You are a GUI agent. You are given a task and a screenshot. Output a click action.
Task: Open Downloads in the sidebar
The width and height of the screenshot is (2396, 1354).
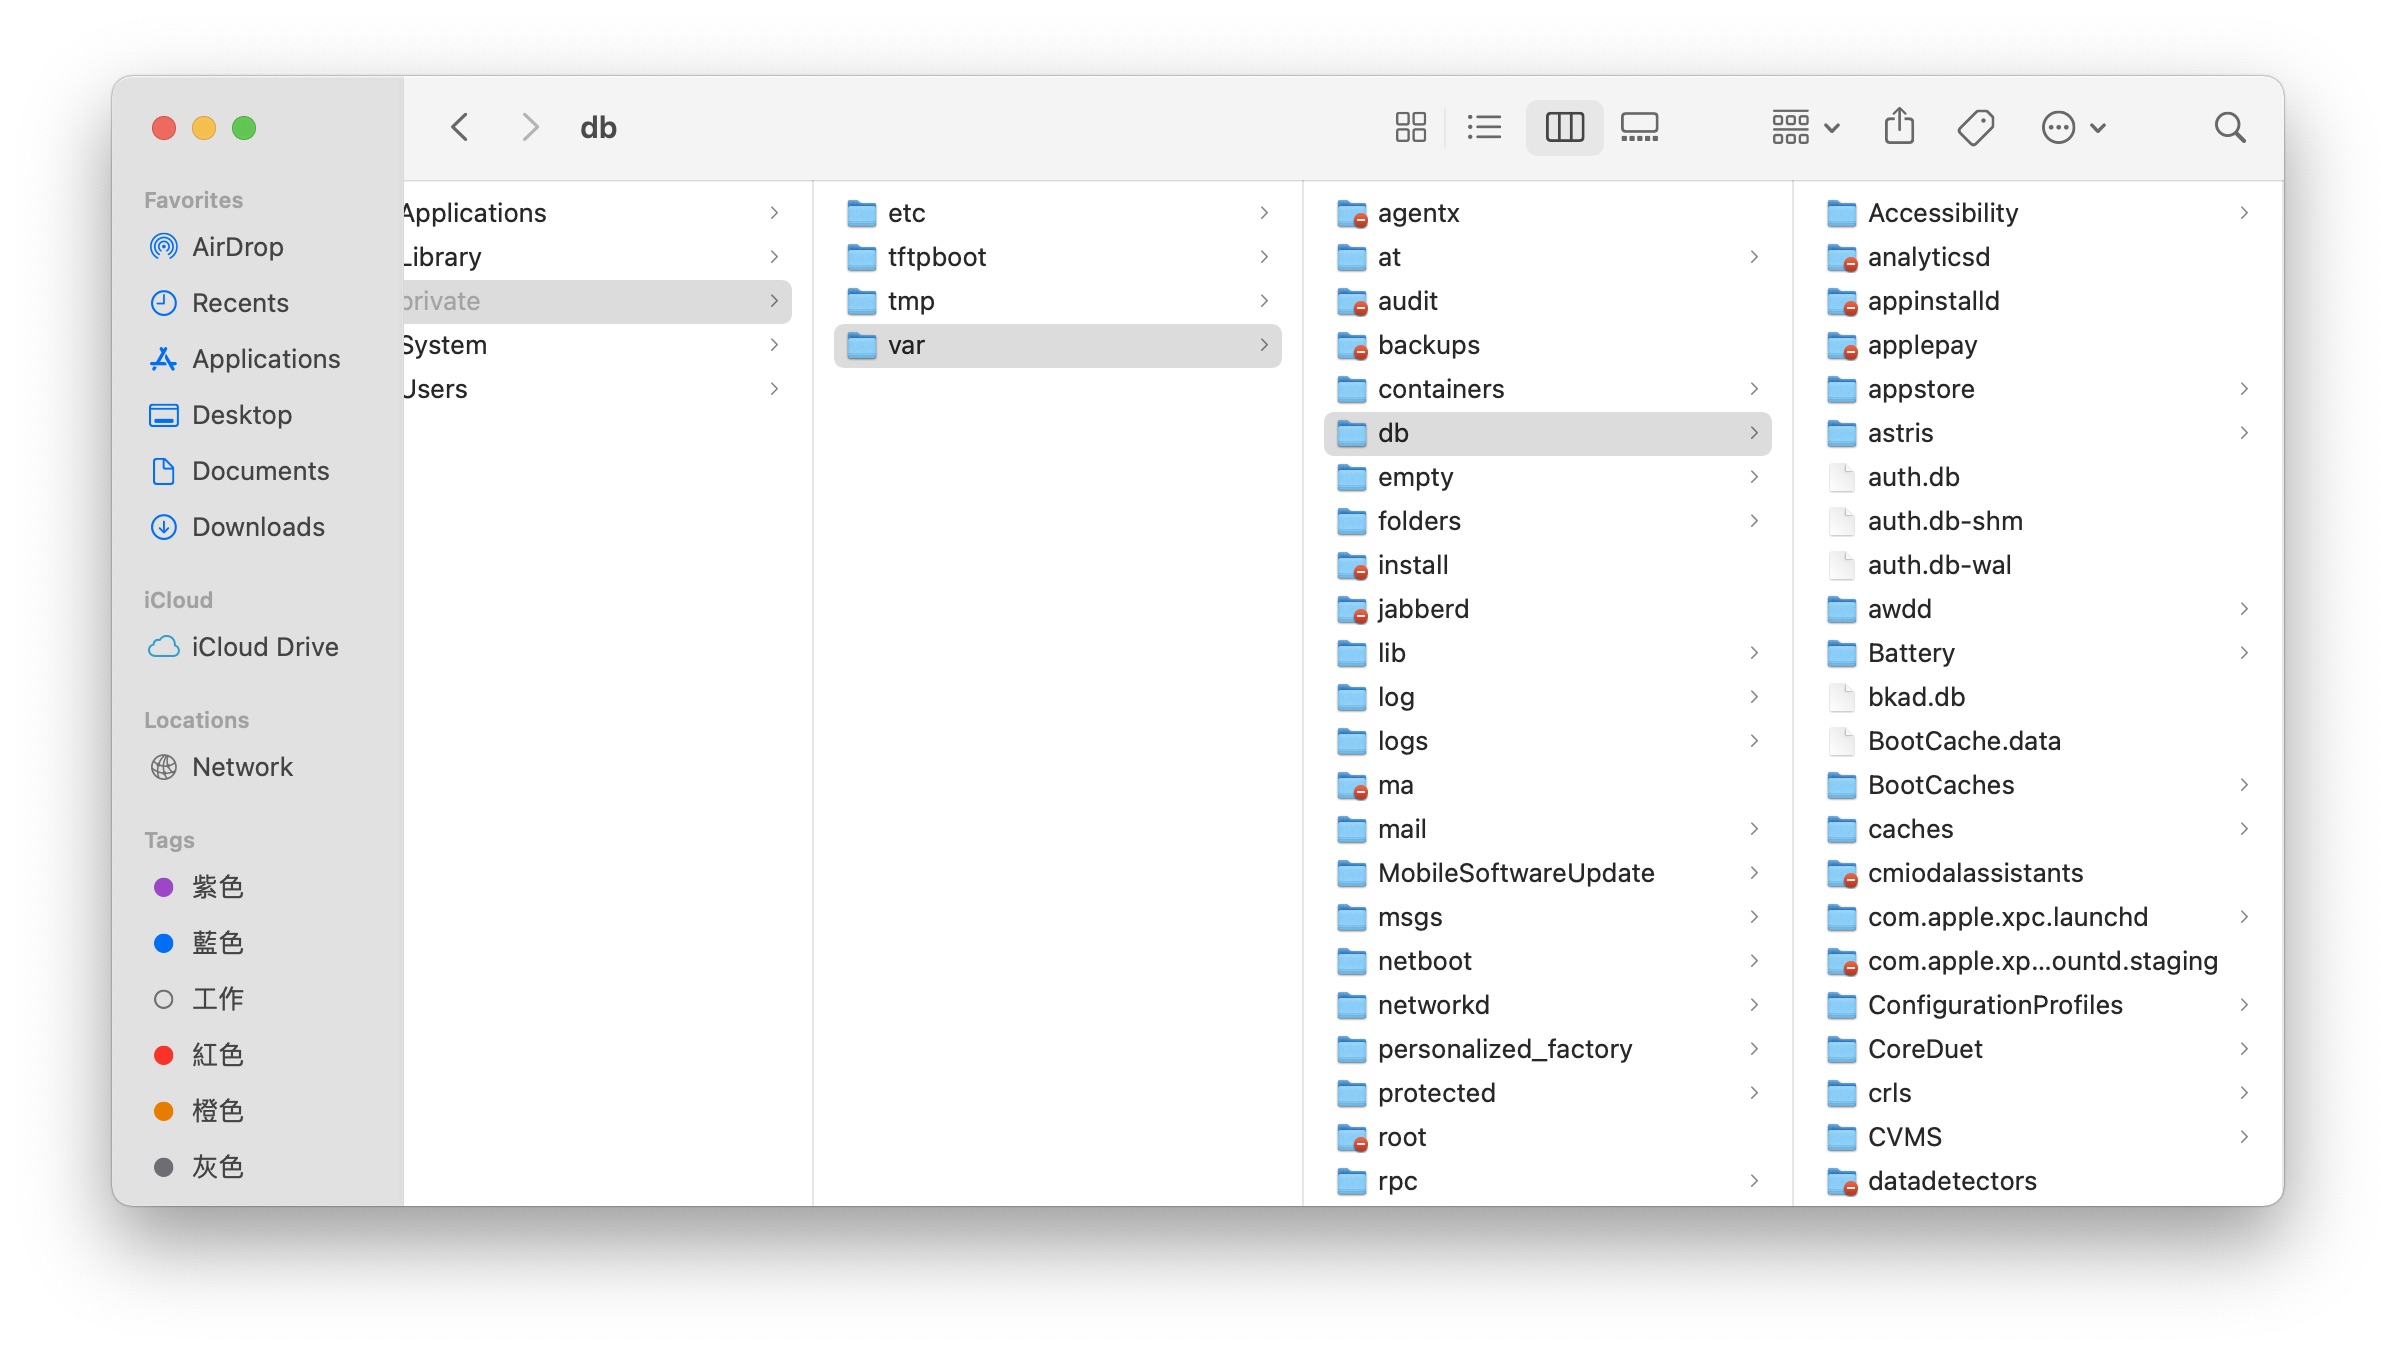(x=257, y=527)
